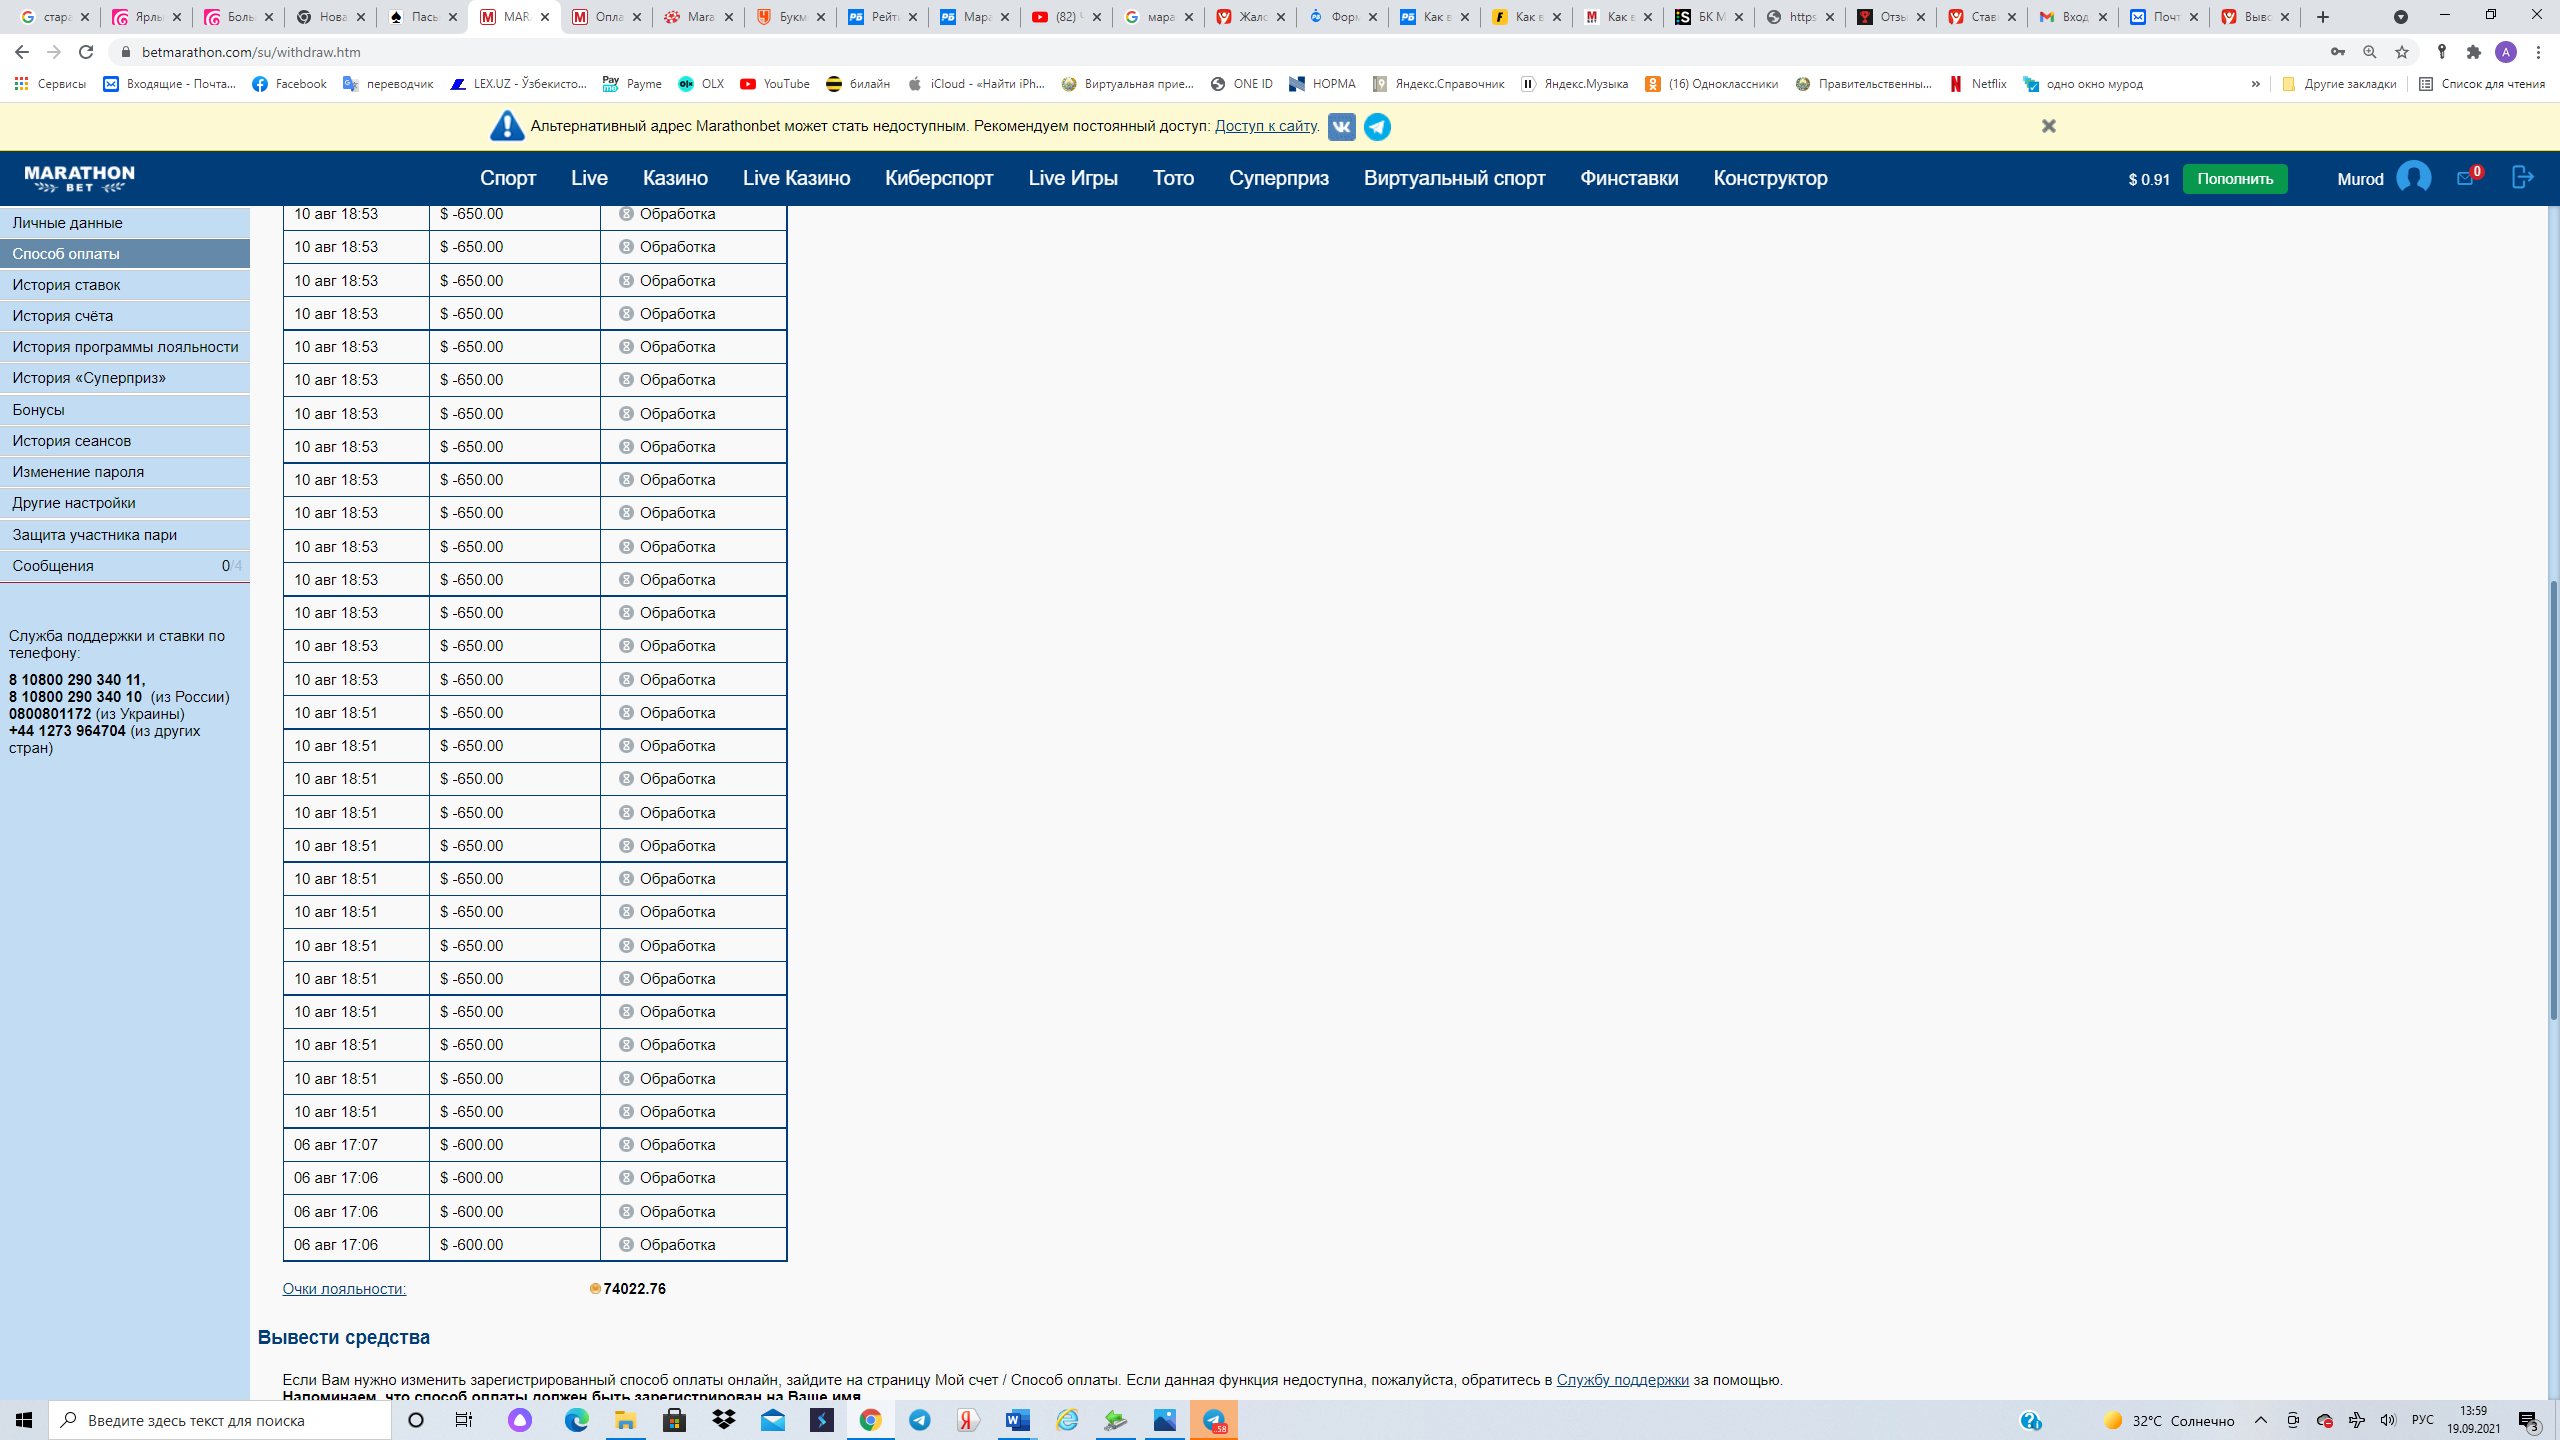The image size is (2560, 1440).
Task: Open the Казино menu item
Action: (x=675, y=178)
